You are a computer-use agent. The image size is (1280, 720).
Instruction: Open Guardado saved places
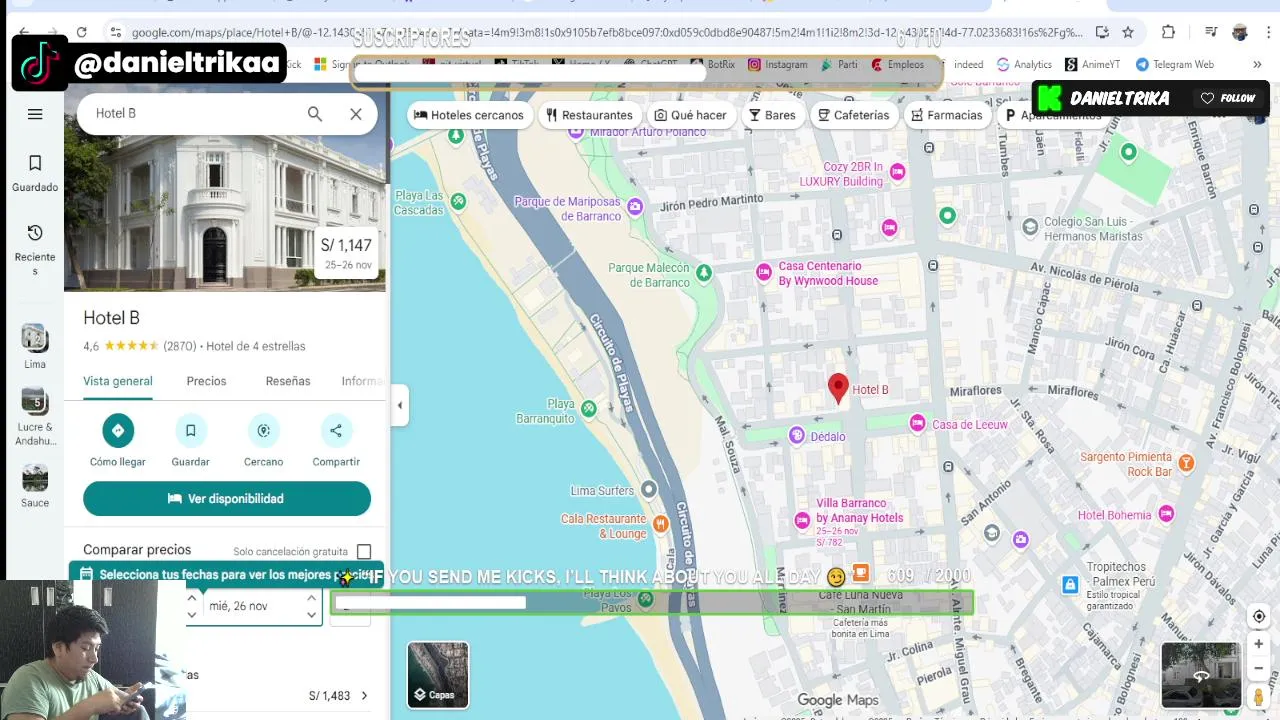point(35,173)
